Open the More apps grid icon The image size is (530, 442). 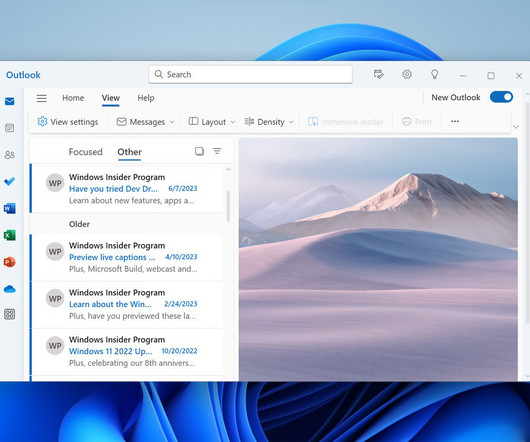(9, 314)
